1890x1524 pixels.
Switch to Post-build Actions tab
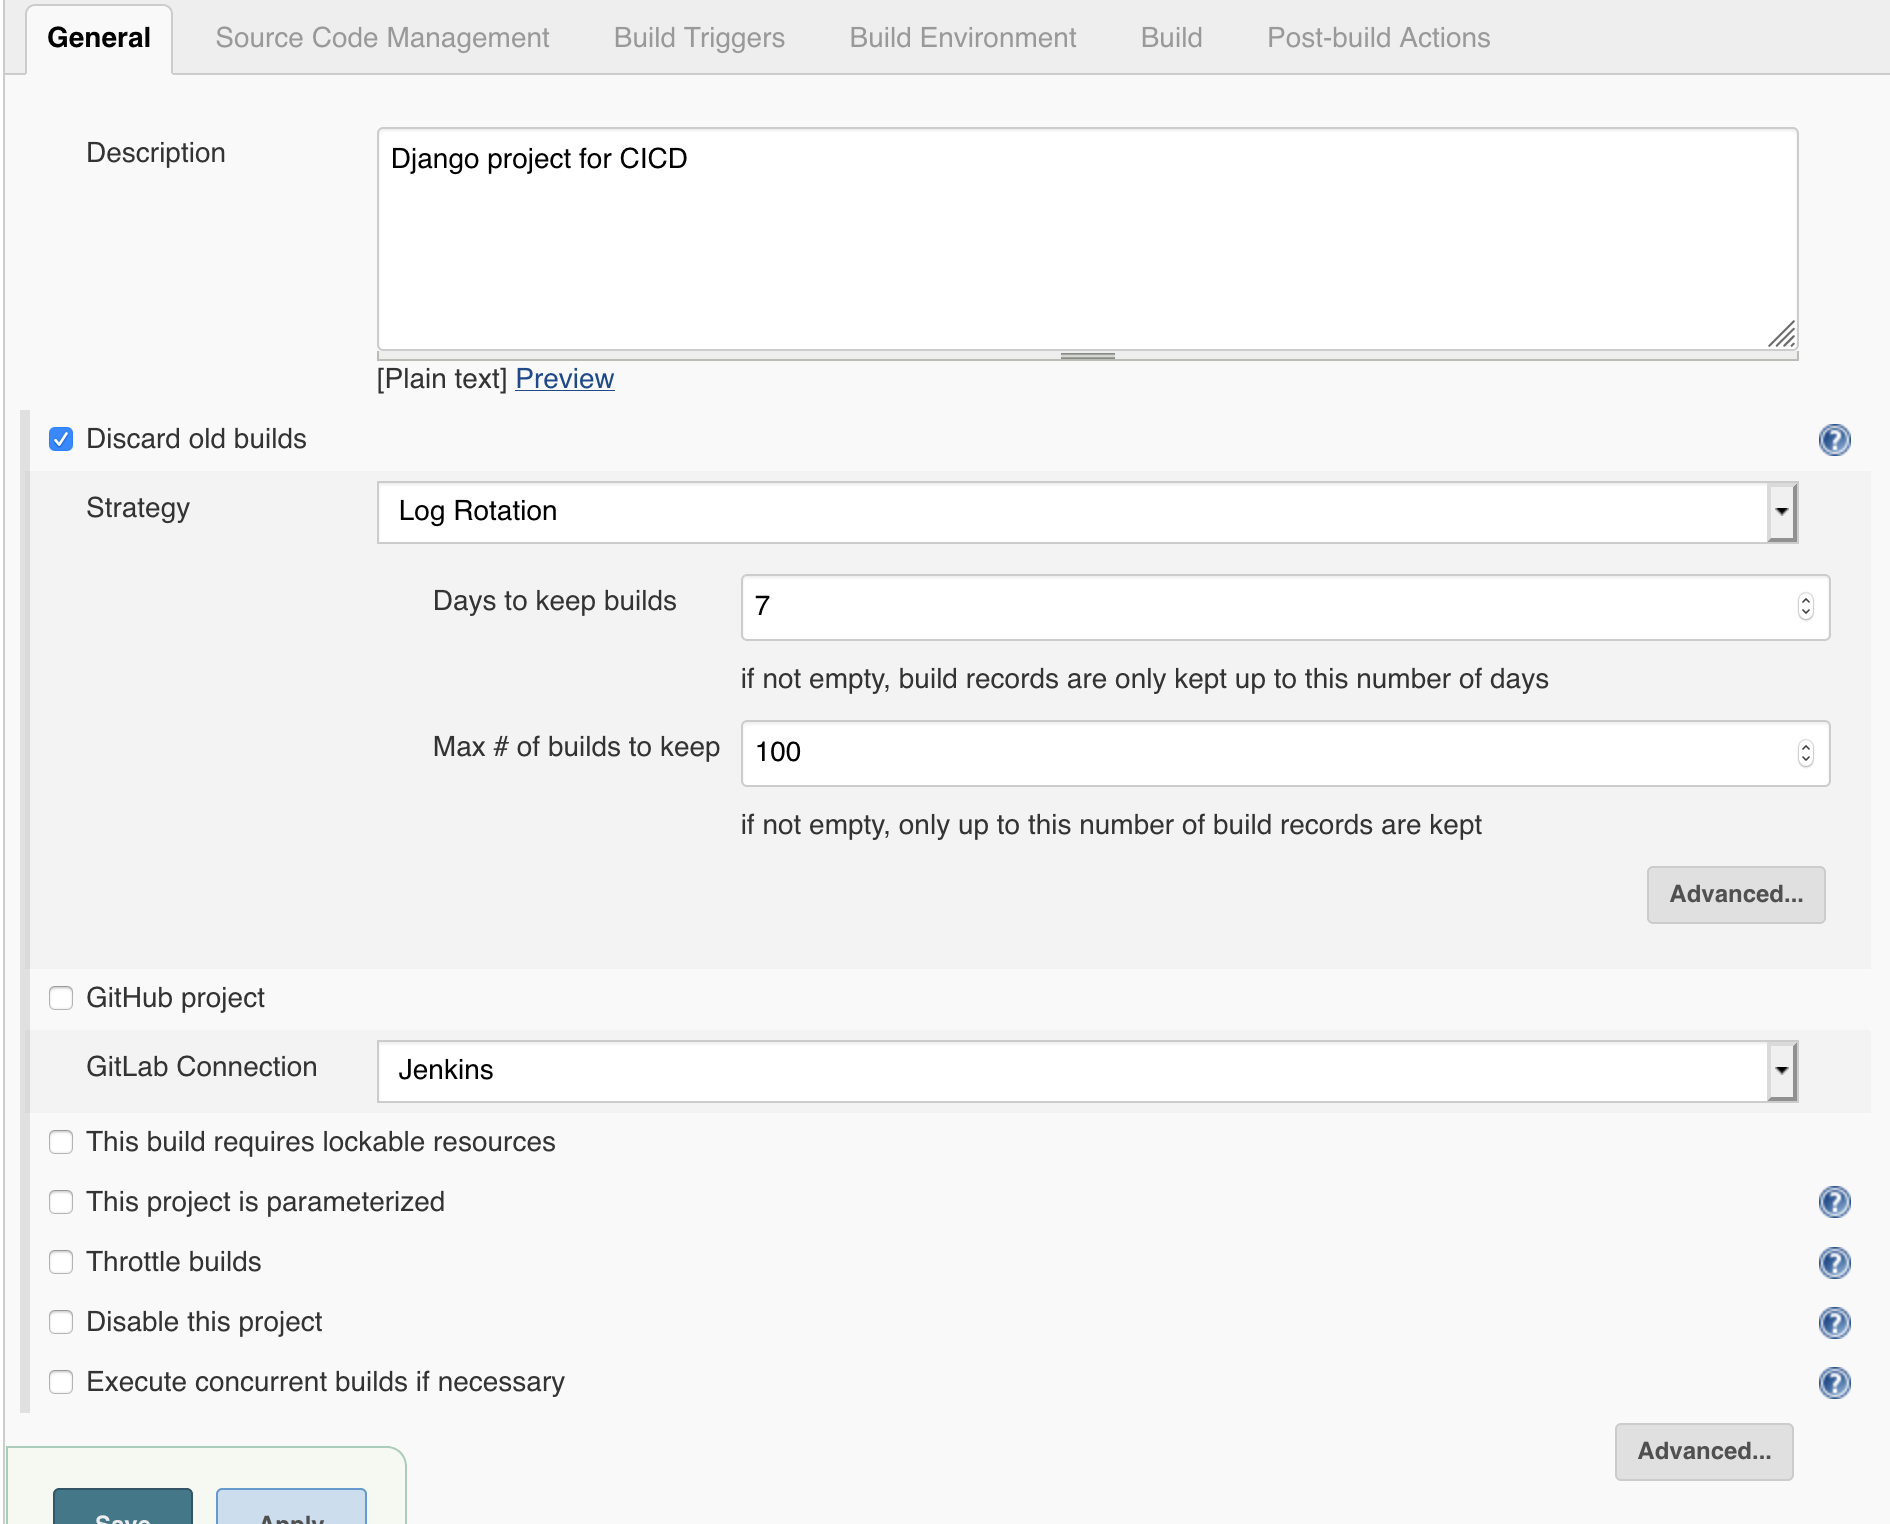click(x=1378, y=37)
